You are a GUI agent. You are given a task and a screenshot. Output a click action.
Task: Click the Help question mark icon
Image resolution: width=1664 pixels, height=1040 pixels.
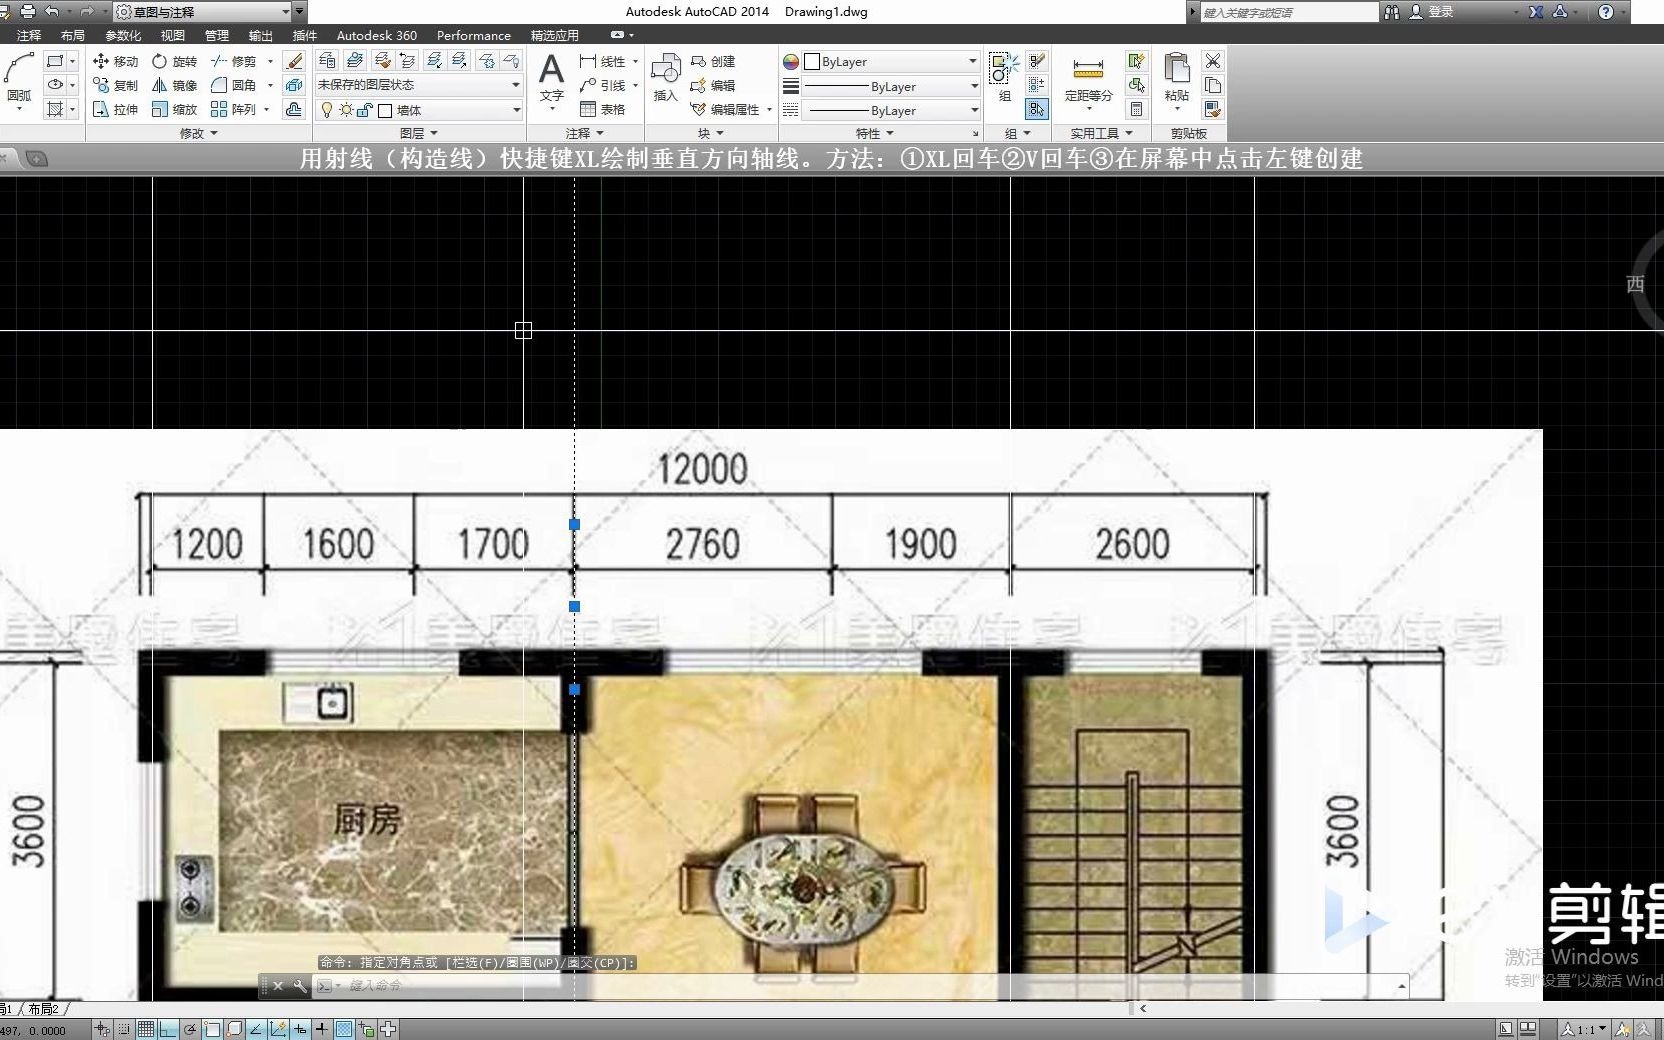(1606, 11)
